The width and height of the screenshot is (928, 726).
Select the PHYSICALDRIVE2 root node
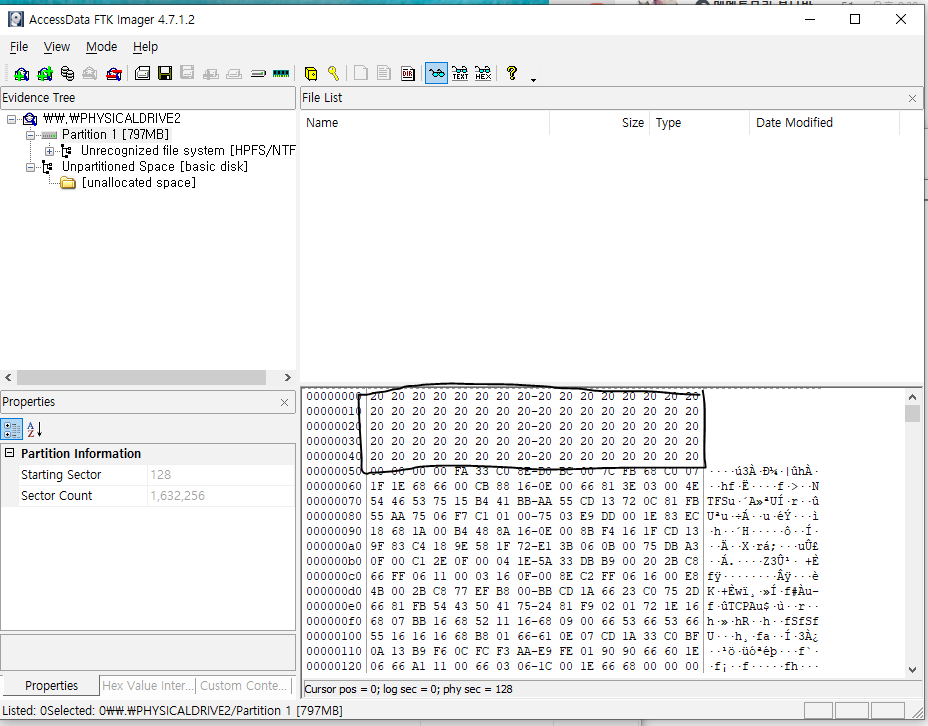click(x=112, y=118)
